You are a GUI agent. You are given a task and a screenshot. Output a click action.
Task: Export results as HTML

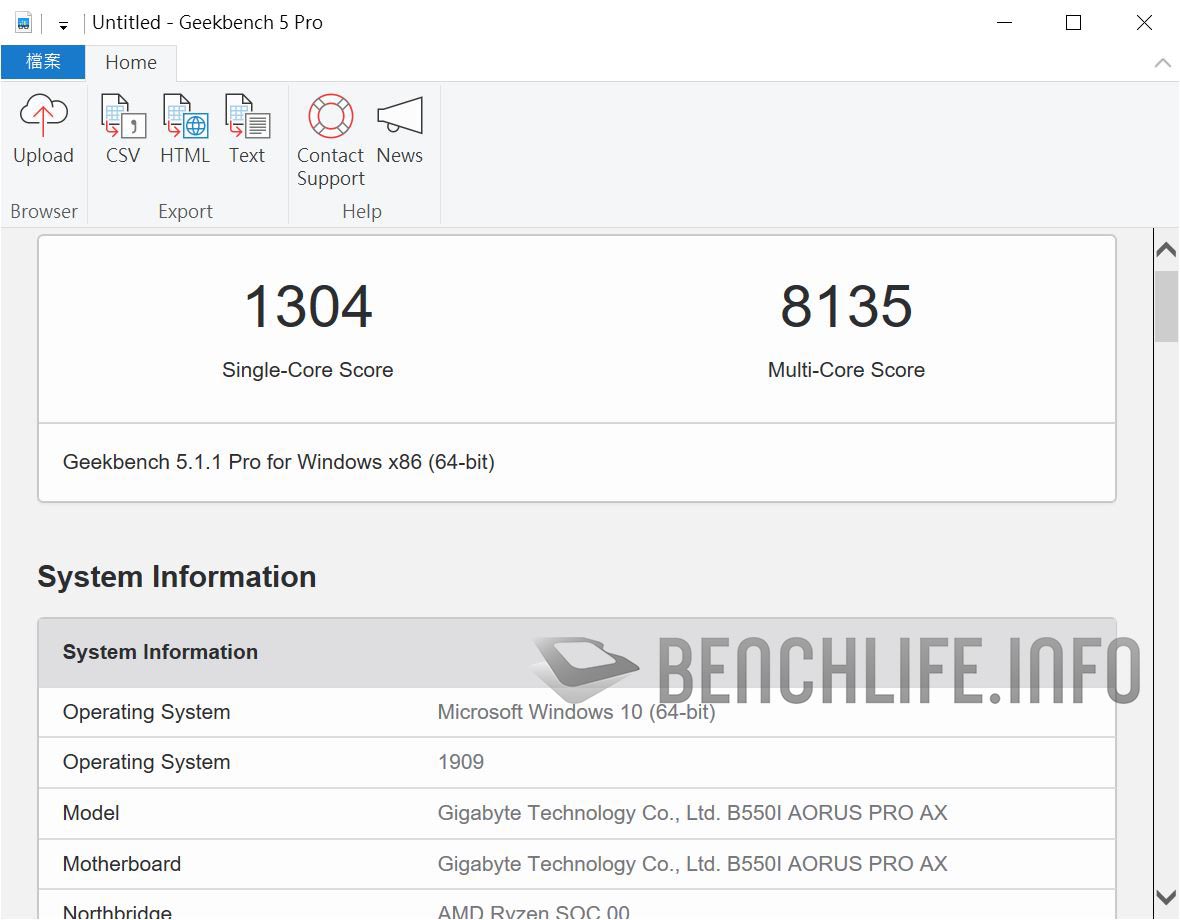[x=185, y=117]
